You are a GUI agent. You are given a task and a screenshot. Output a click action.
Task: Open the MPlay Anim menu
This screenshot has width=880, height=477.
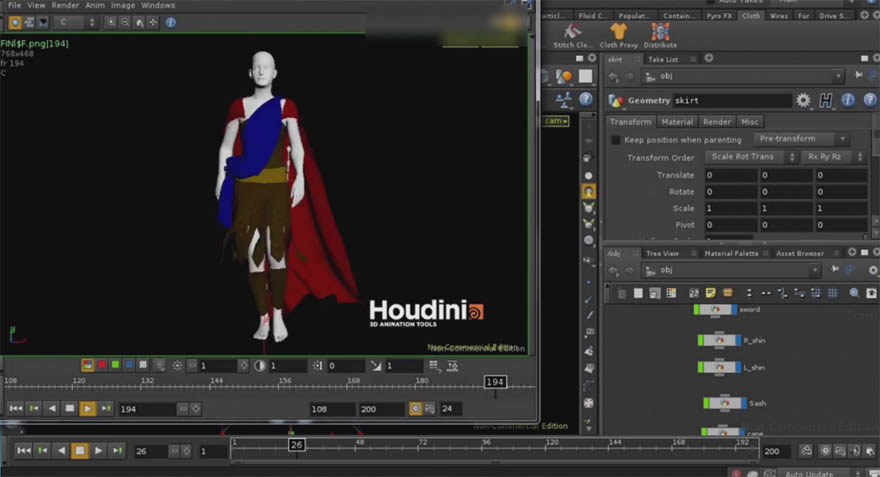pyautogui.click(x=94, y=5)
